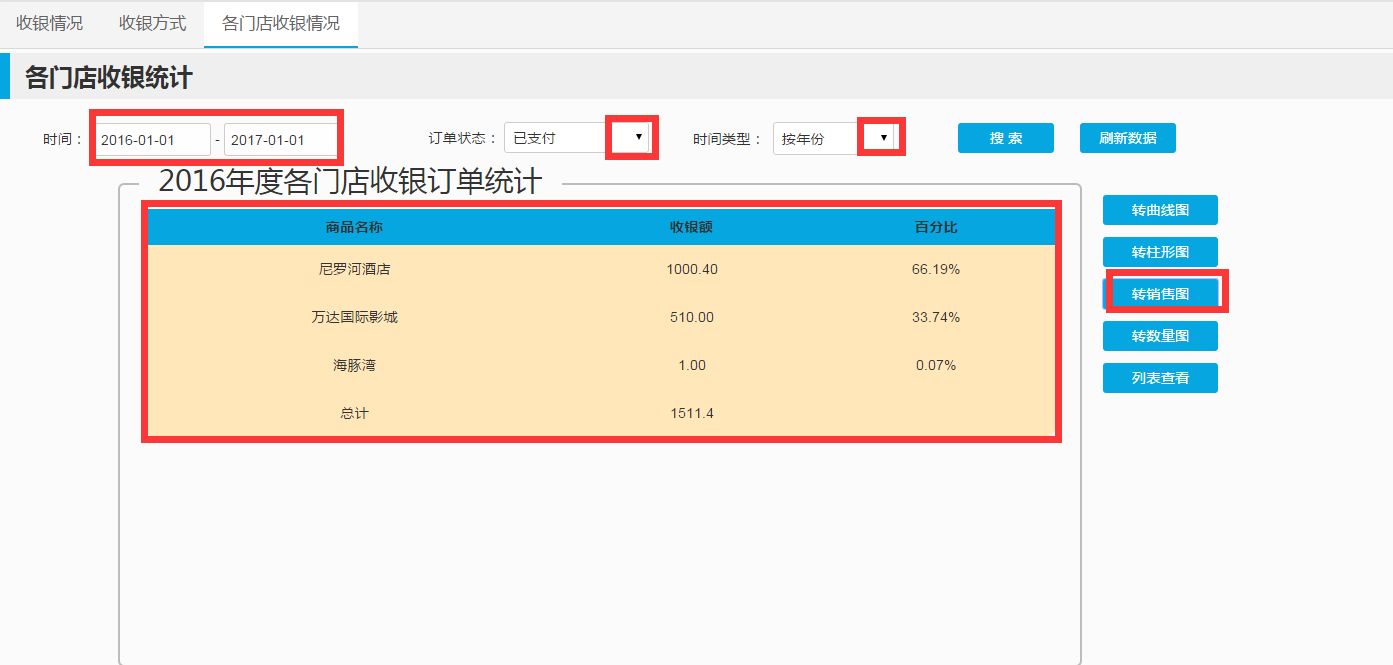The image size is (1393, 665).
Task: Switch to curve chart with 转曲线图
Action: [x=1160, y=210]
